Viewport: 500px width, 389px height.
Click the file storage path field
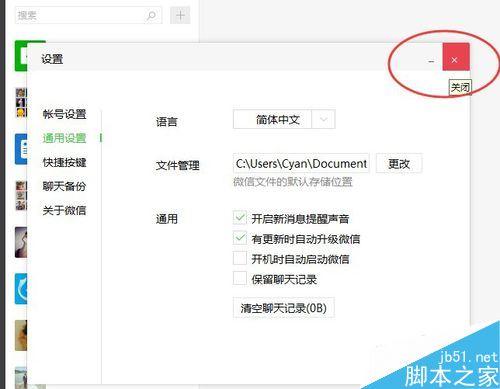(x=301, y=163)
